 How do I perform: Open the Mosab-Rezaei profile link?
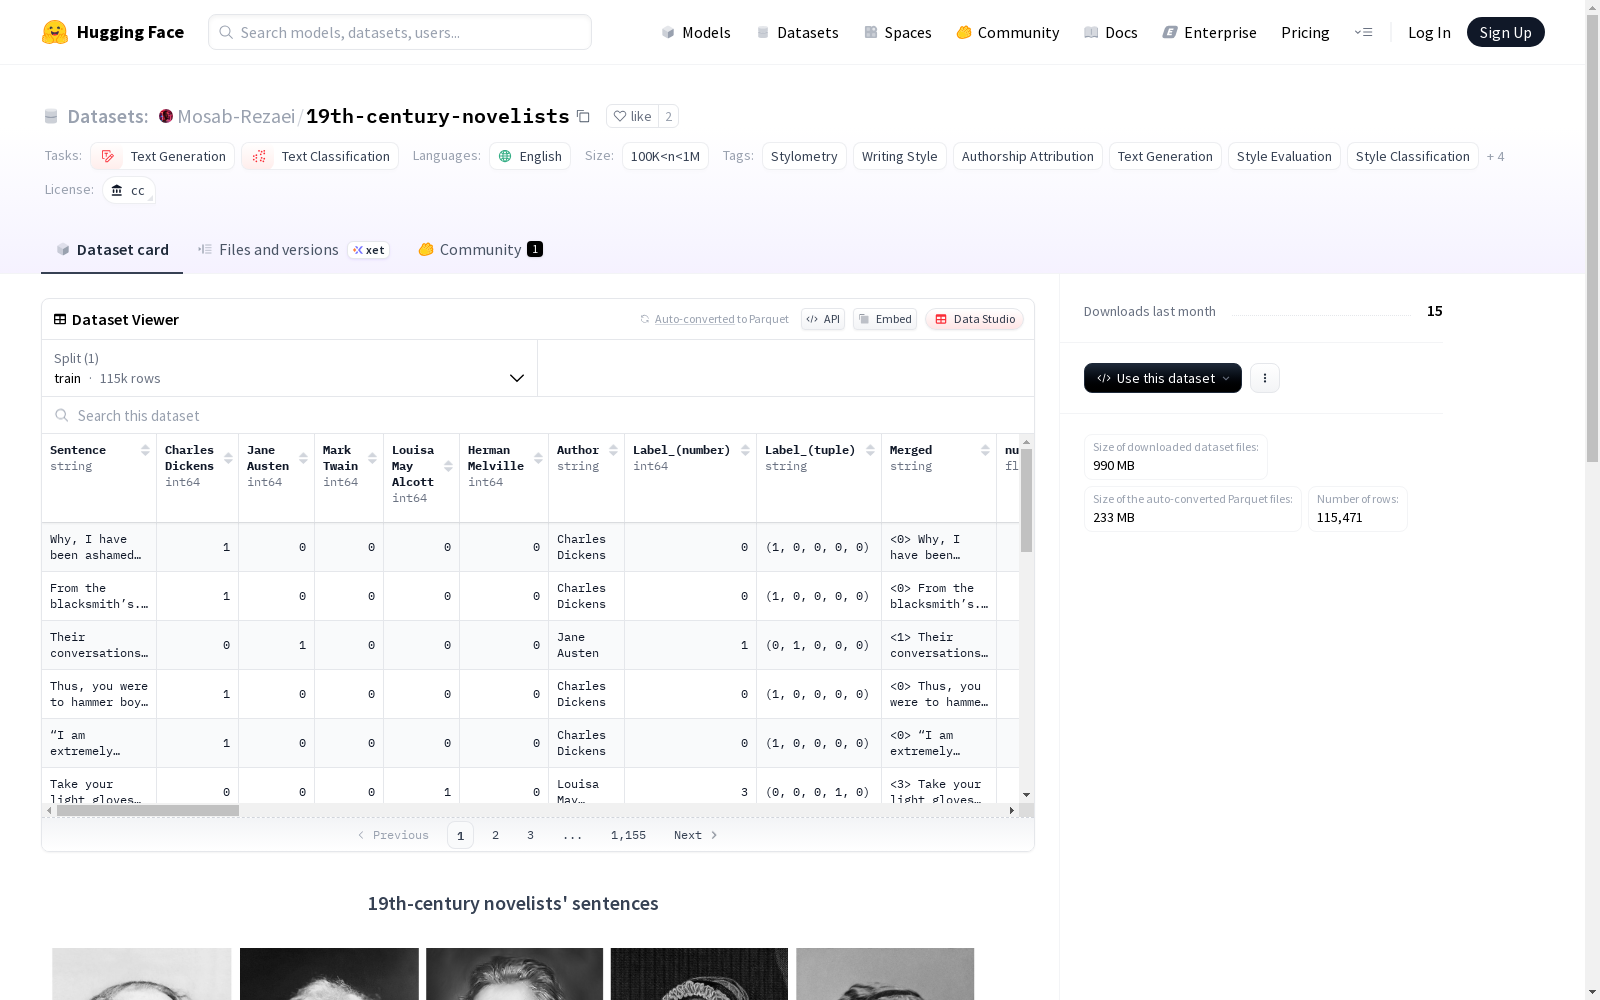[x=236, y=116]
